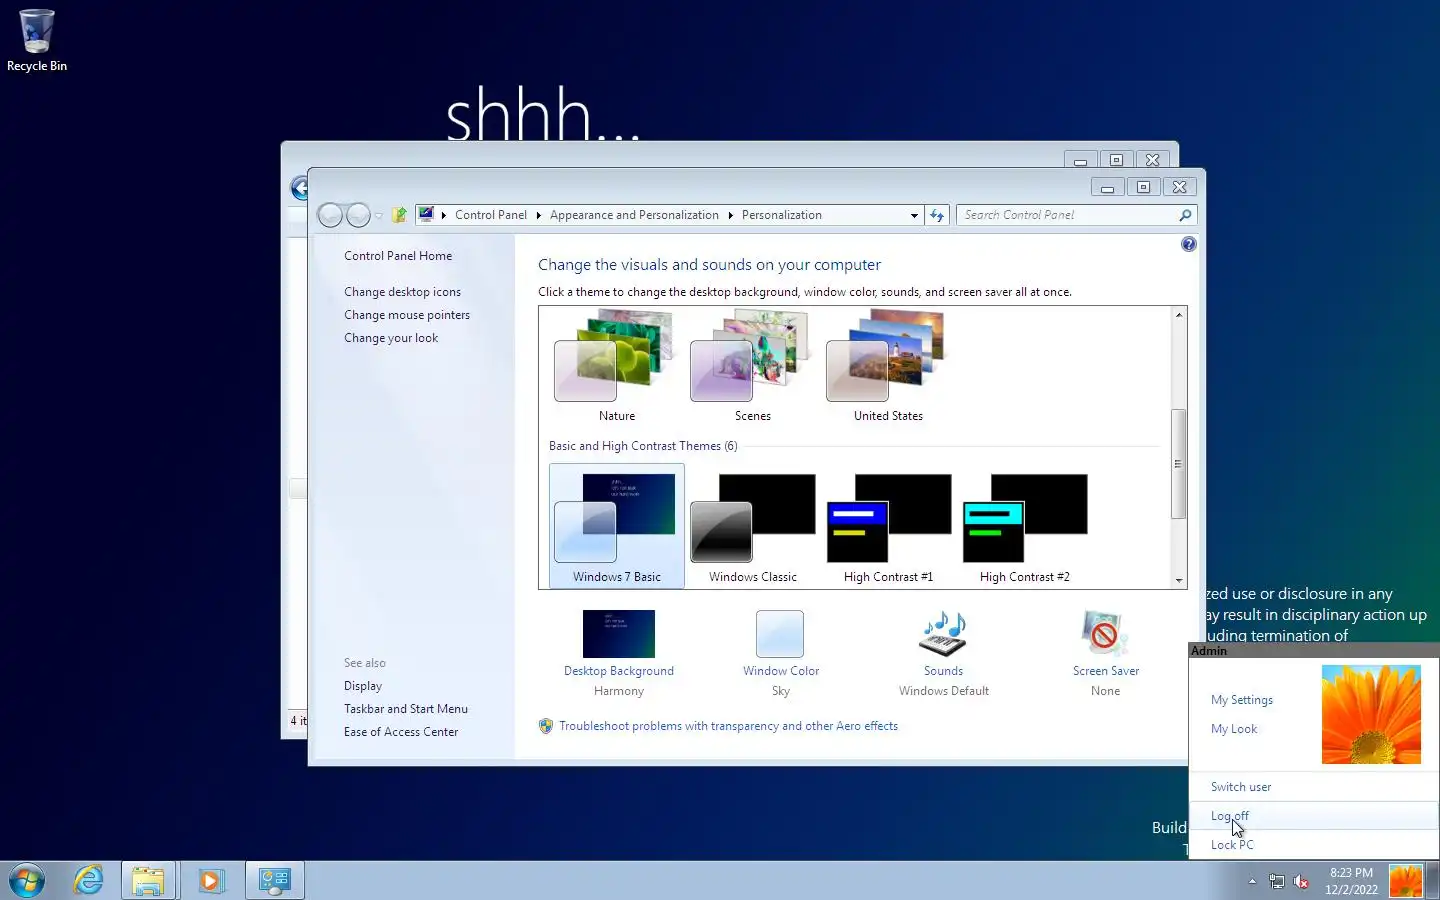Choose My Settings in Admin user menu

[1241, 700]
